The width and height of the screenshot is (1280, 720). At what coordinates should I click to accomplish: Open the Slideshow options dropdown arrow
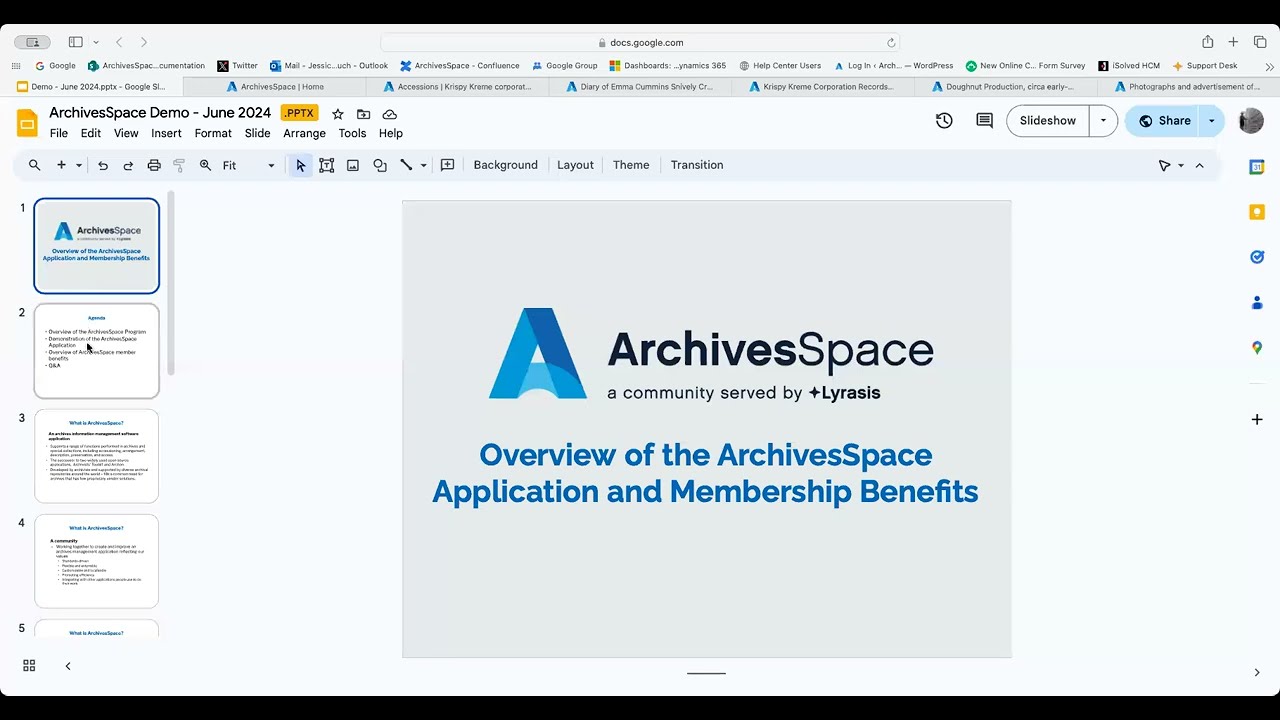(1103, 121)
